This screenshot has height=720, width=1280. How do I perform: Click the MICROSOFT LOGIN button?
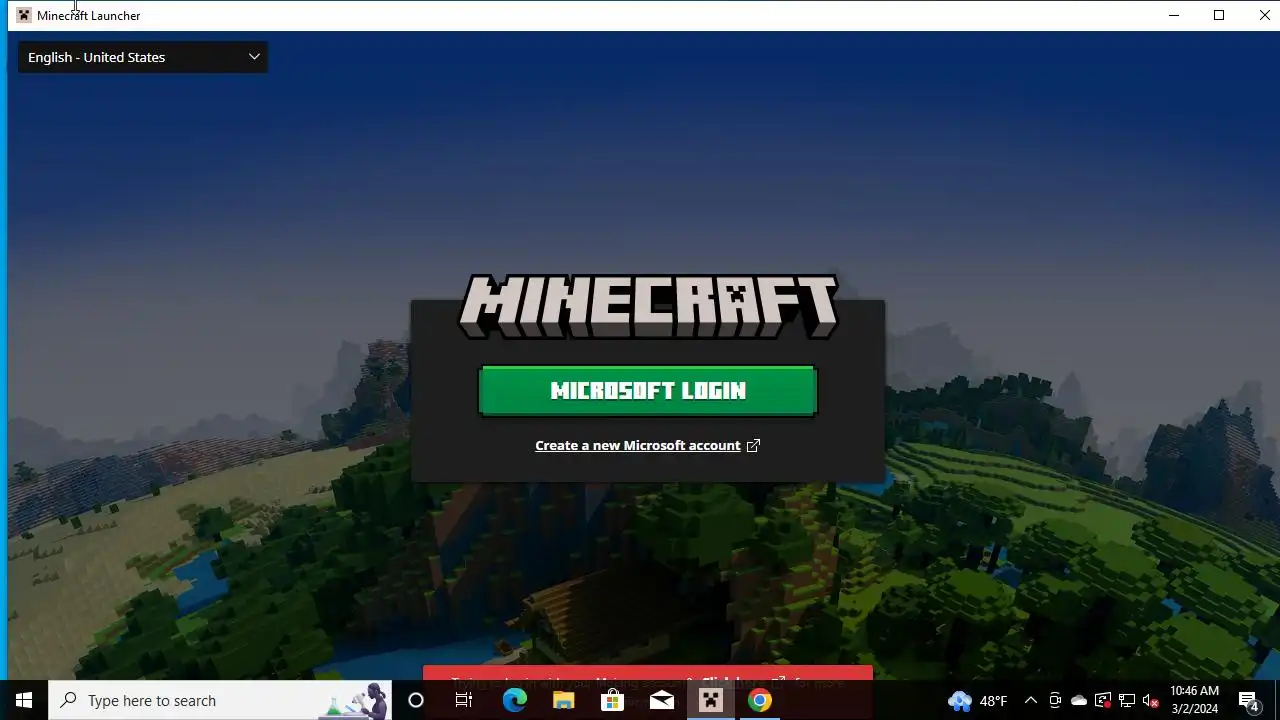tap(648, 391)
